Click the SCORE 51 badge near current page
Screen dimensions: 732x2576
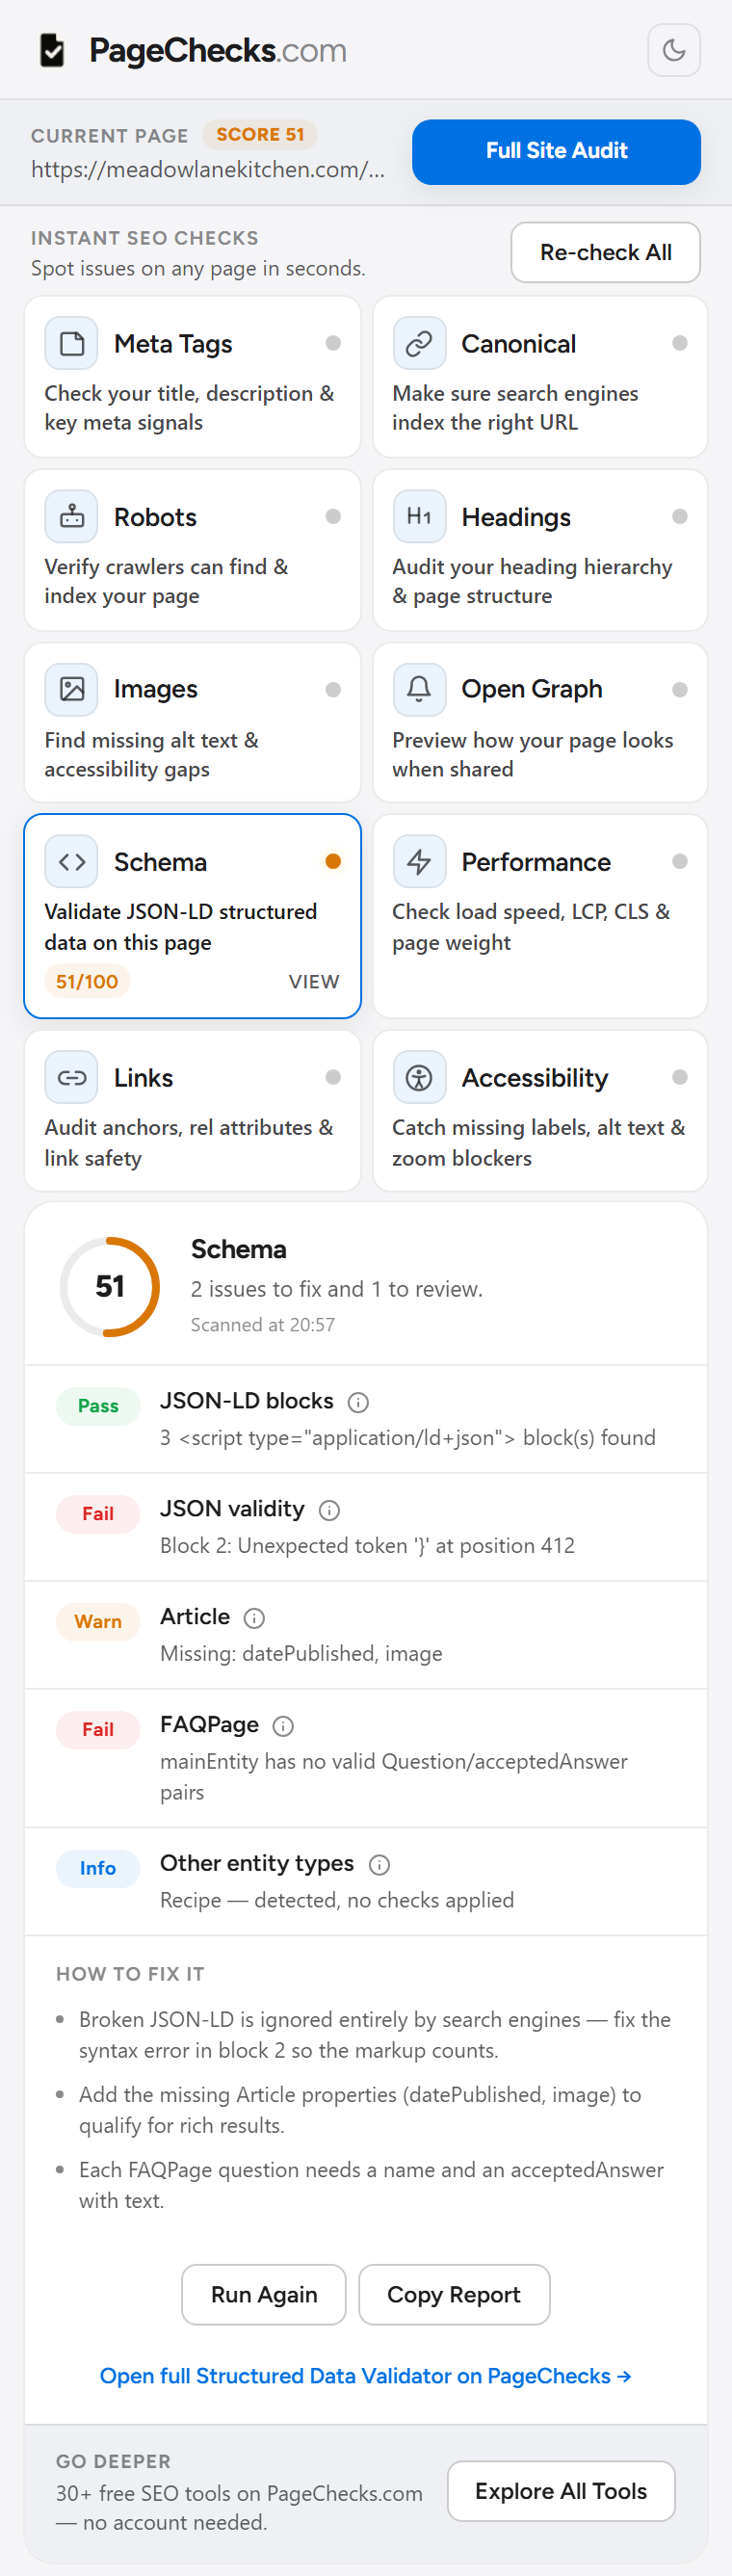tap(260, 134)
